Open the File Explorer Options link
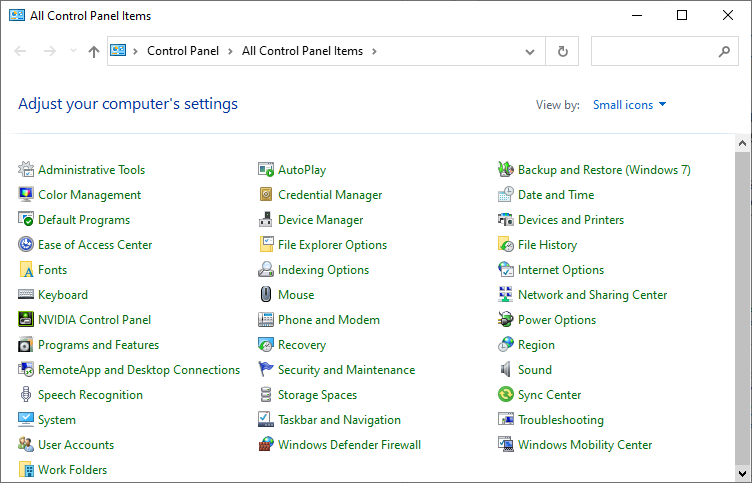752x483 pixels. coord(332,245)
